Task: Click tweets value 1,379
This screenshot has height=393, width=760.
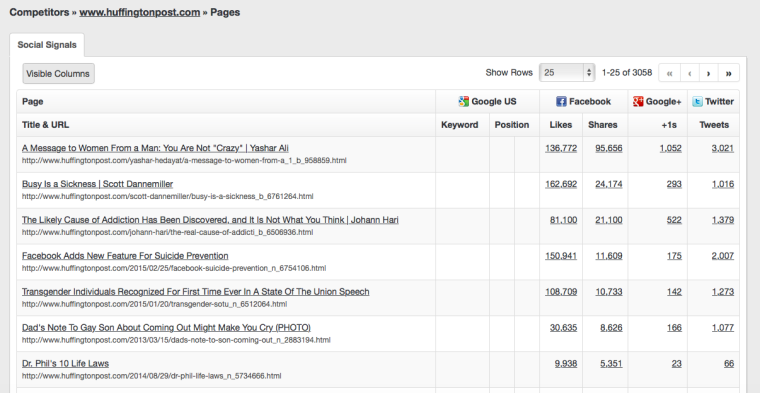Action: 723,220
